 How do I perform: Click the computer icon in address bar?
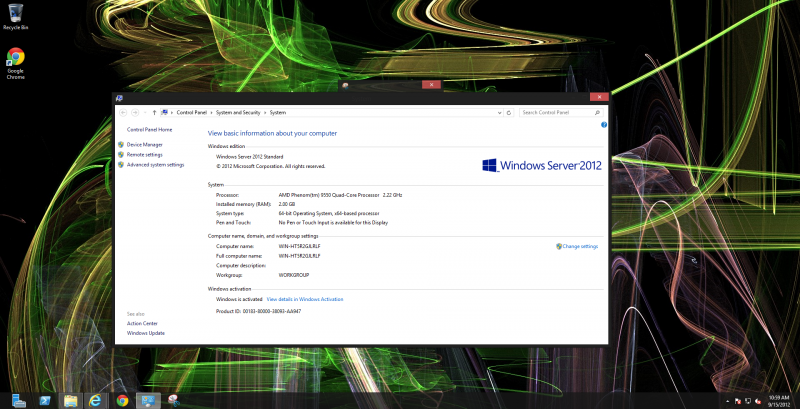pos(165,112)
